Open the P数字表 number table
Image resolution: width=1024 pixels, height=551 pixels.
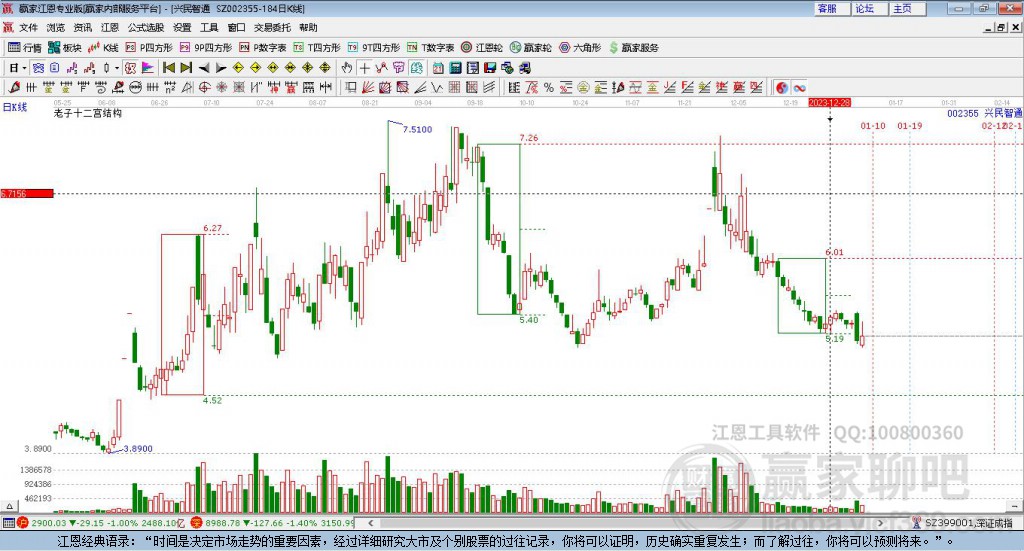pyautogui.click(x=263, y=48)
